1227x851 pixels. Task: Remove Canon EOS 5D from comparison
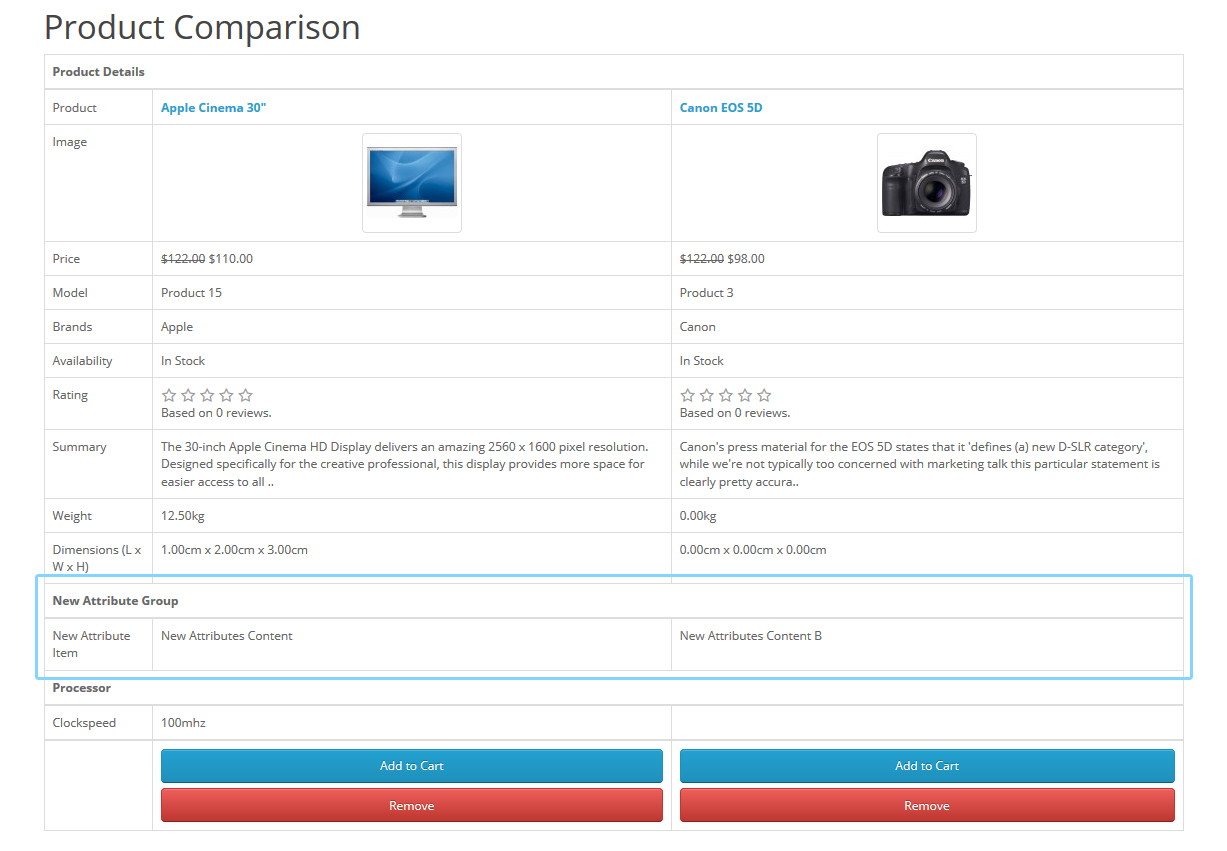coord(927,805)
